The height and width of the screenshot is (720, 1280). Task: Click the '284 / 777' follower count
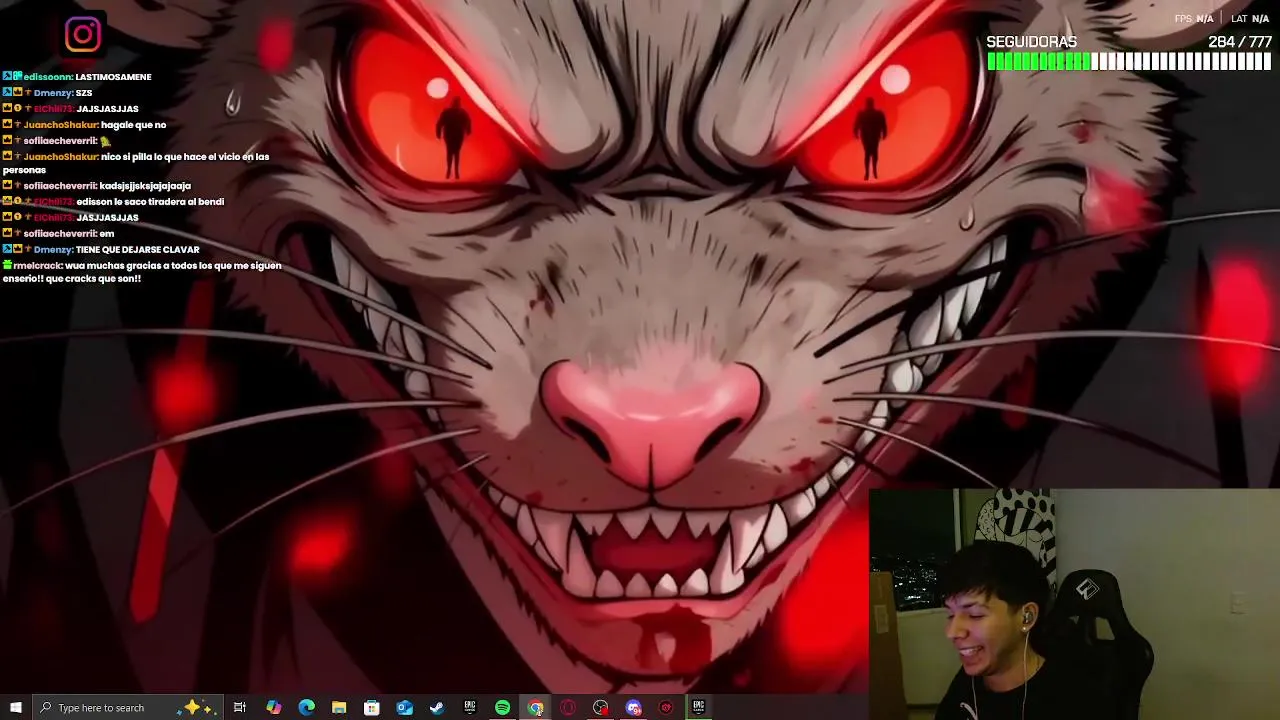pyautogui.click(x=1240, y=42)
